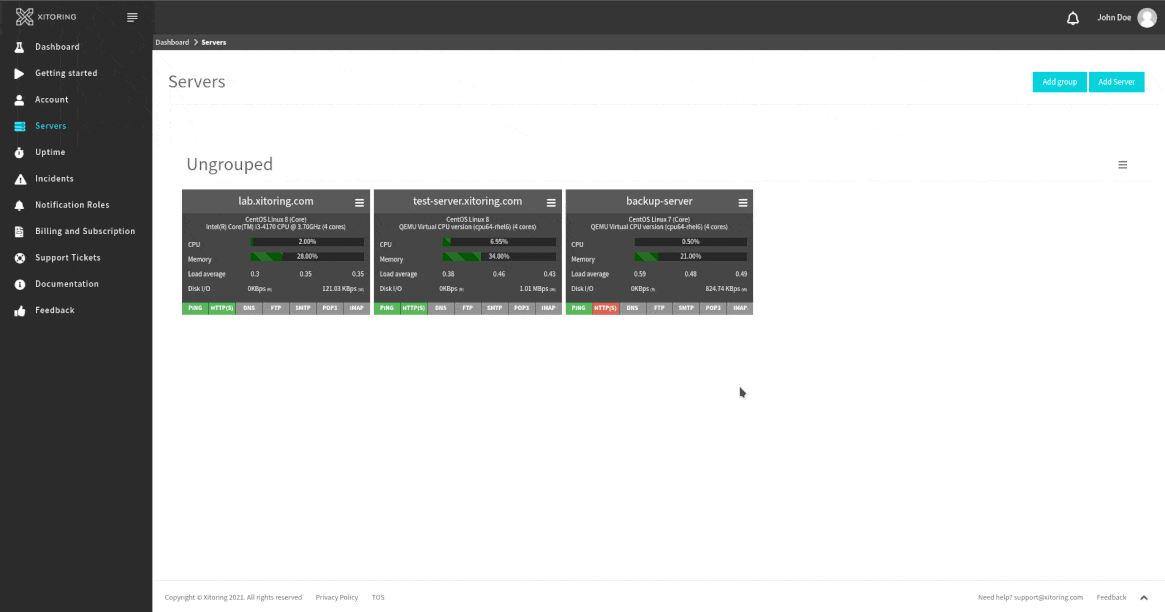Click the Privacy Policy footer link
Viewport: 1165px width, 612px height.
336,597
